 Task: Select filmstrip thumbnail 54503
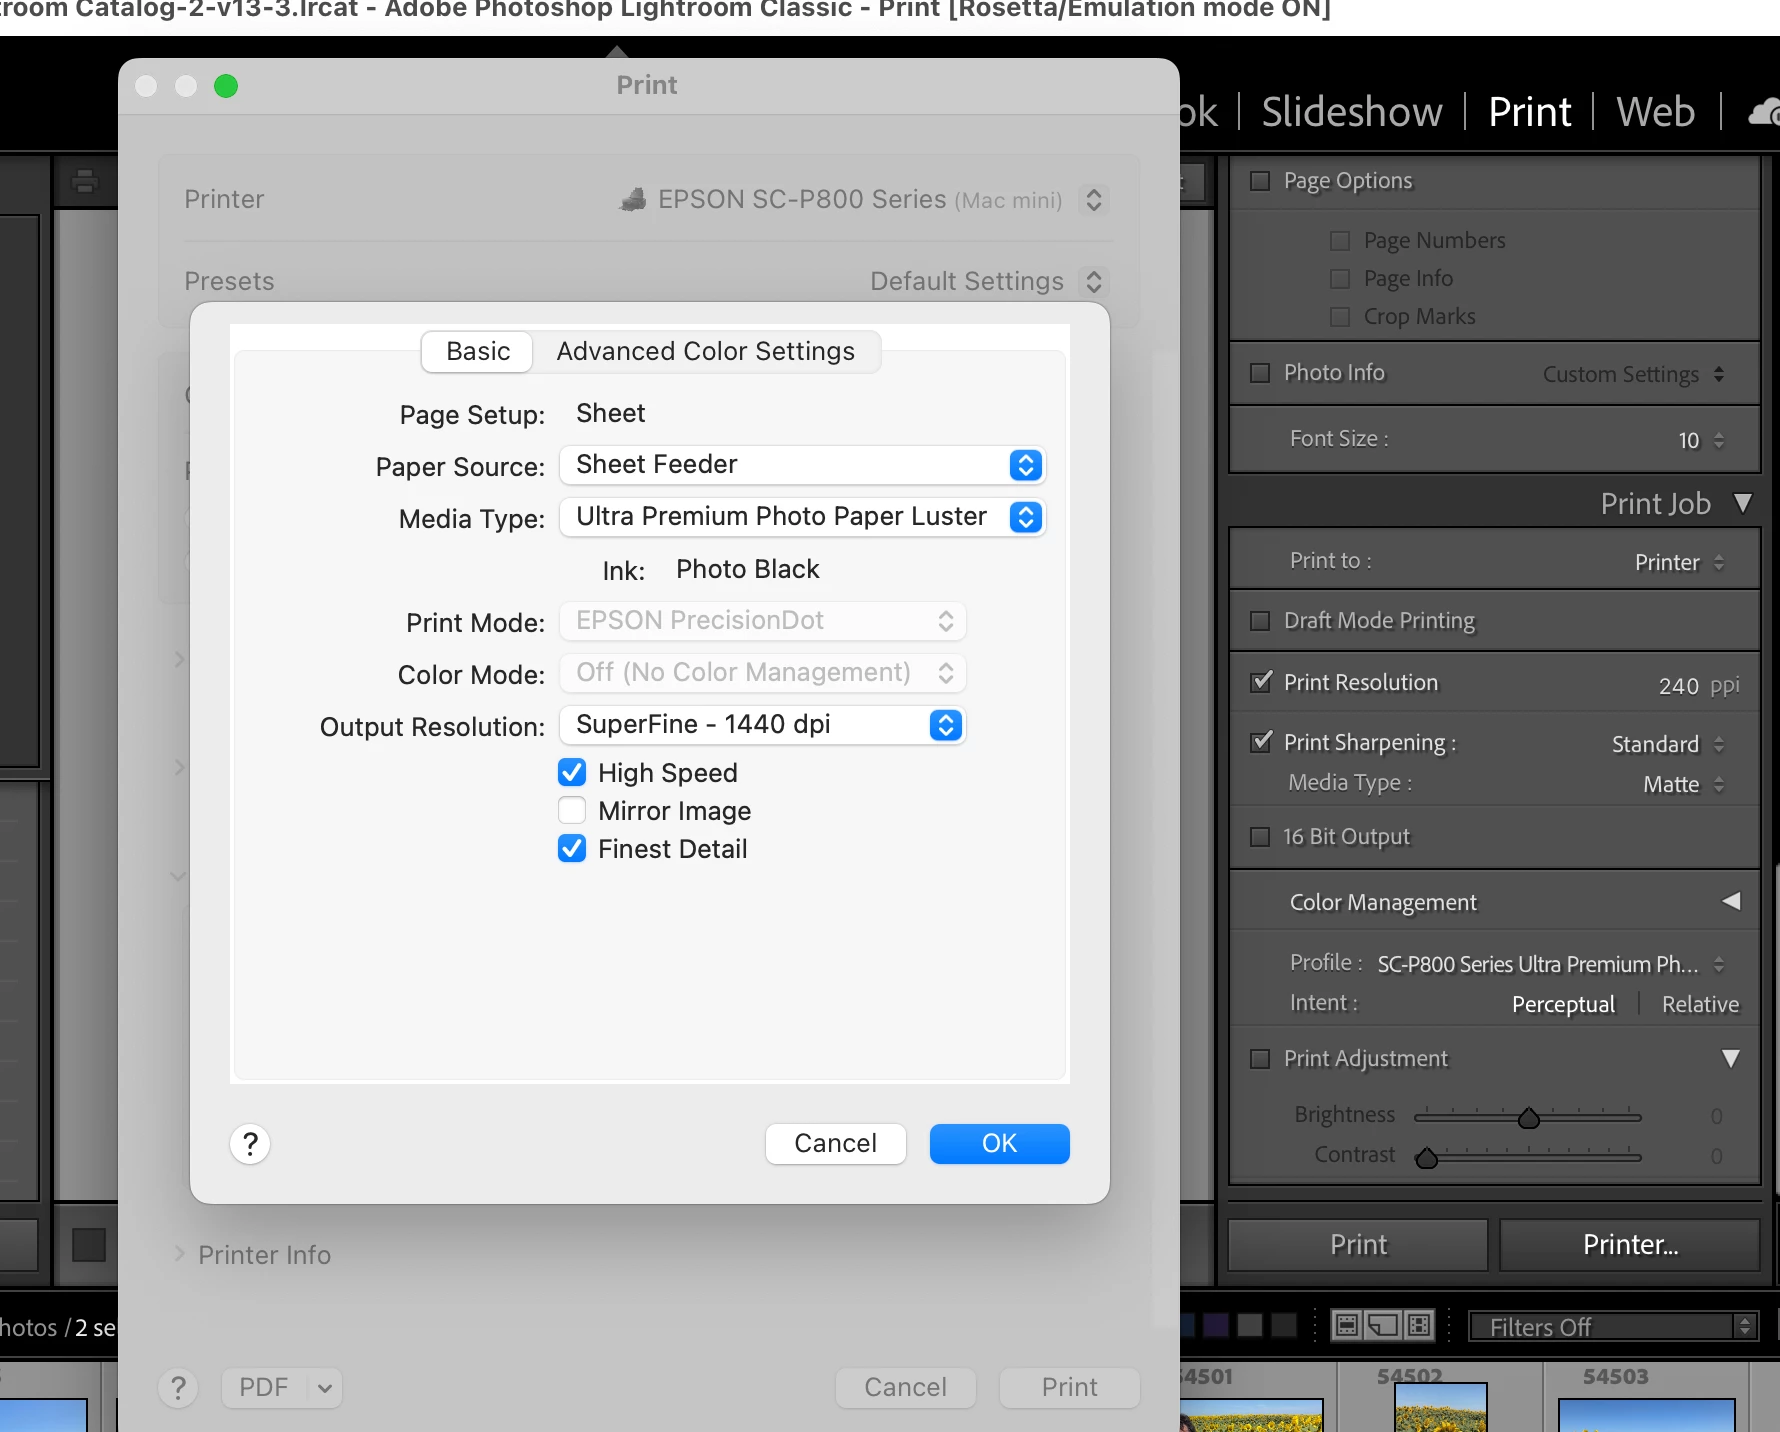(x=1646, y=1413)
